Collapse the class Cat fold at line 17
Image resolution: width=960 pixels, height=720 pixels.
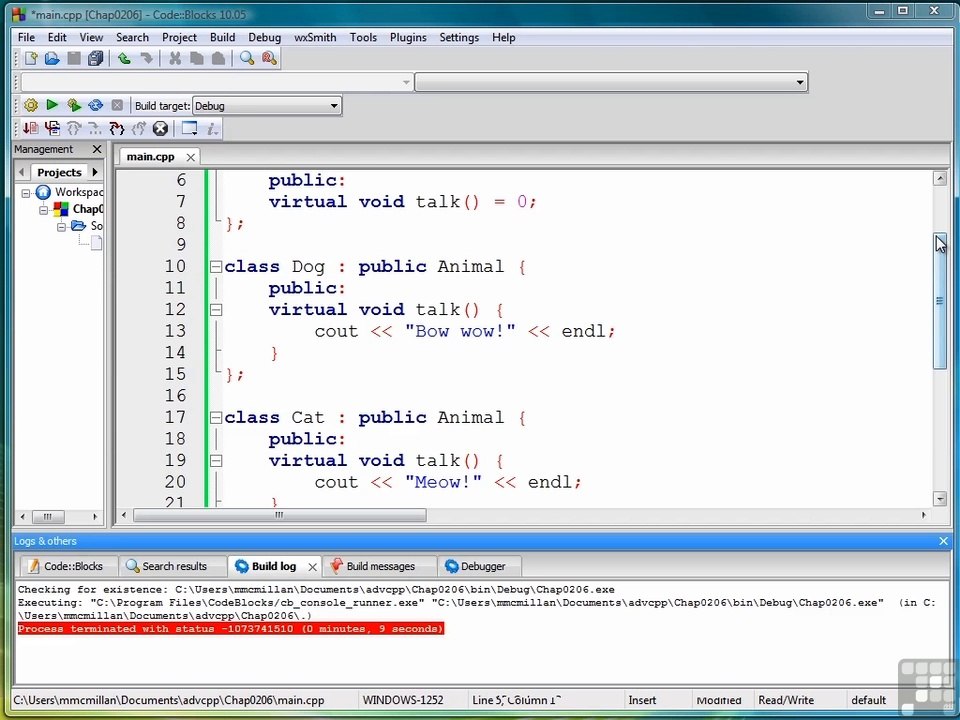[216, 418]
